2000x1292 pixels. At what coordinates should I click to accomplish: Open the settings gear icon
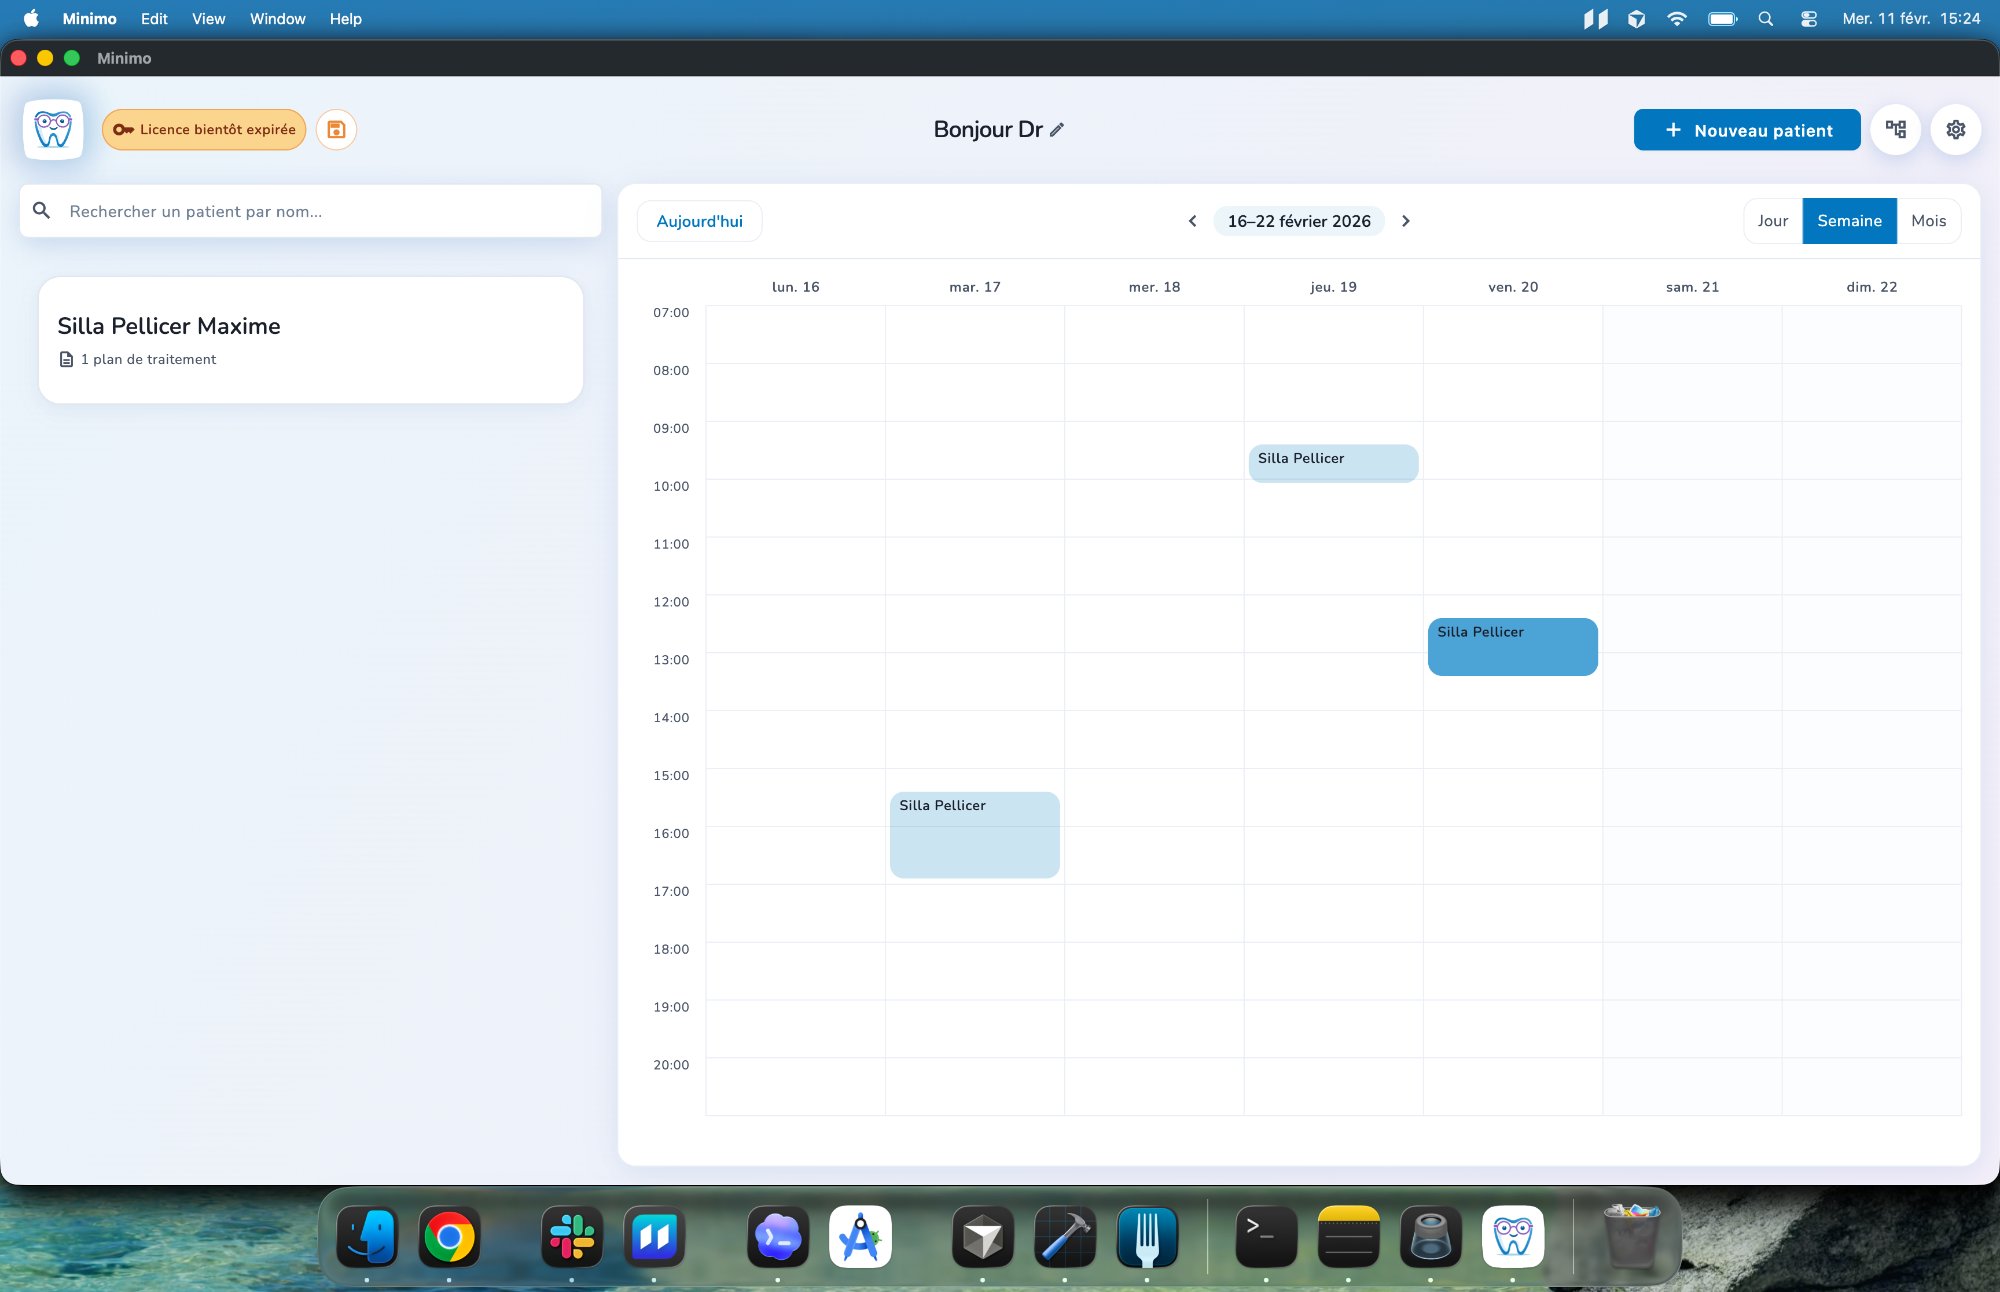pos(1956,129)
